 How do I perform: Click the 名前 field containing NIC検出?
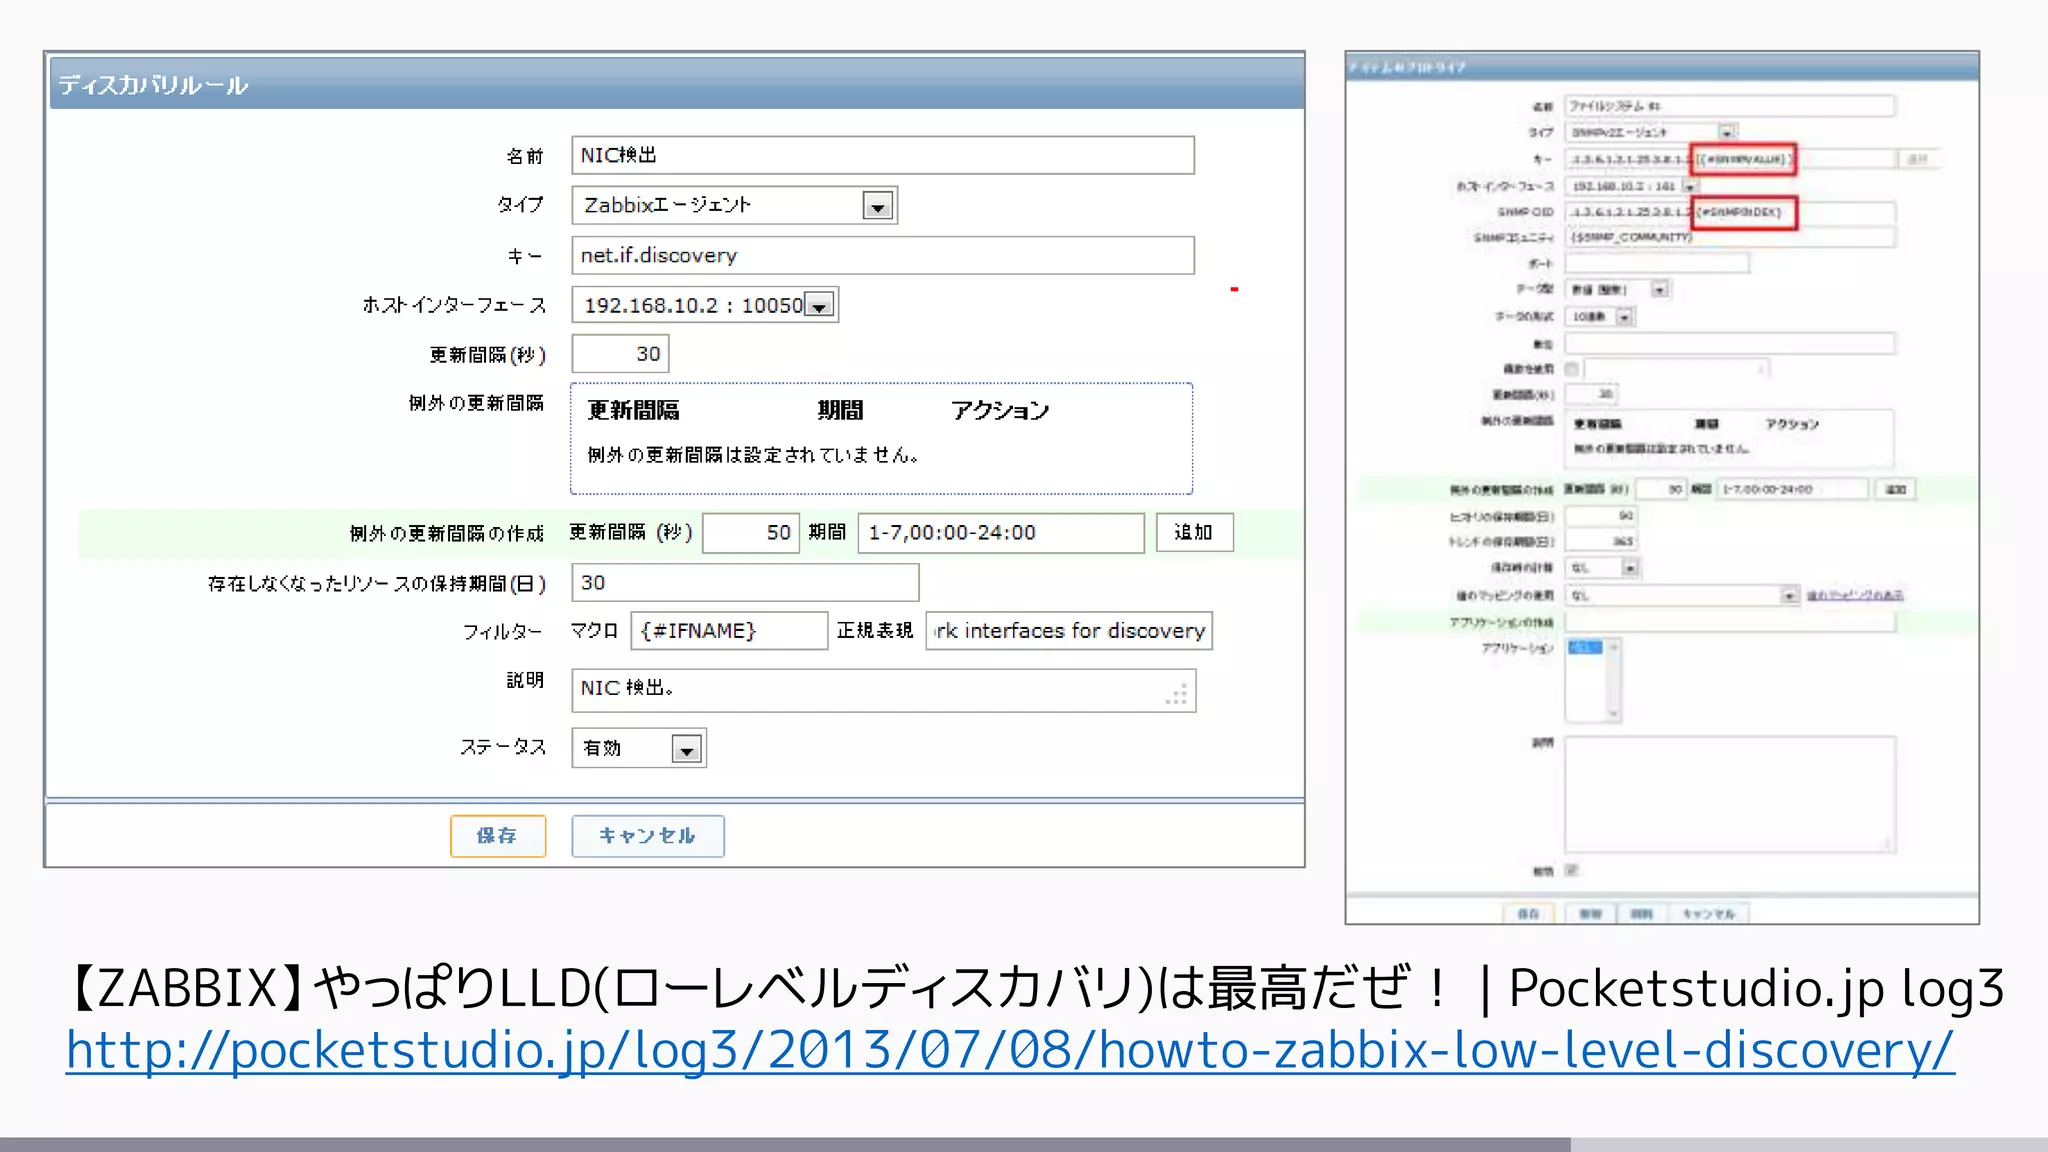click(883, 155)
